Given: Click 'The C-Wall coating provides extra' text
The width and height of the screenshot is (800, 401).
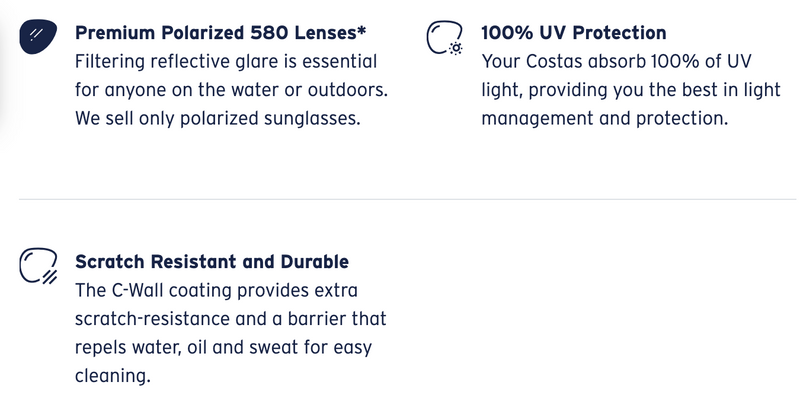Looking at the screenshot, I should tap(216, 291).
